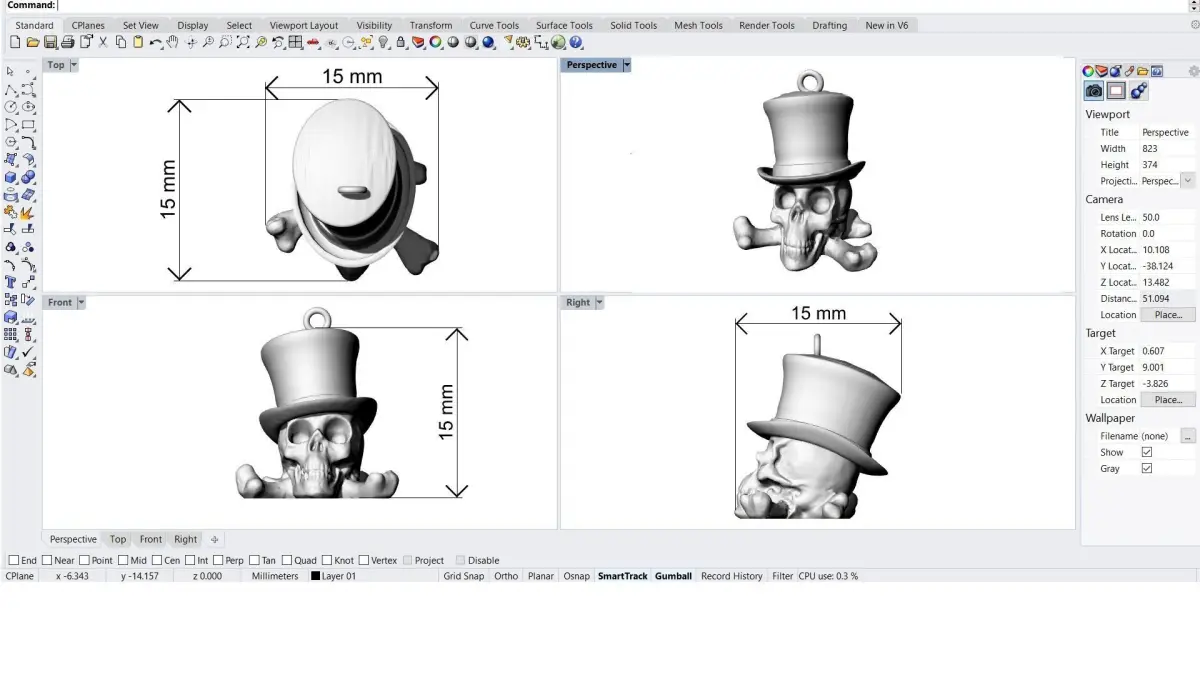Click the camera Location Place button
The width and height of the screenshot is (1200, 675).
coord(1168,314)
